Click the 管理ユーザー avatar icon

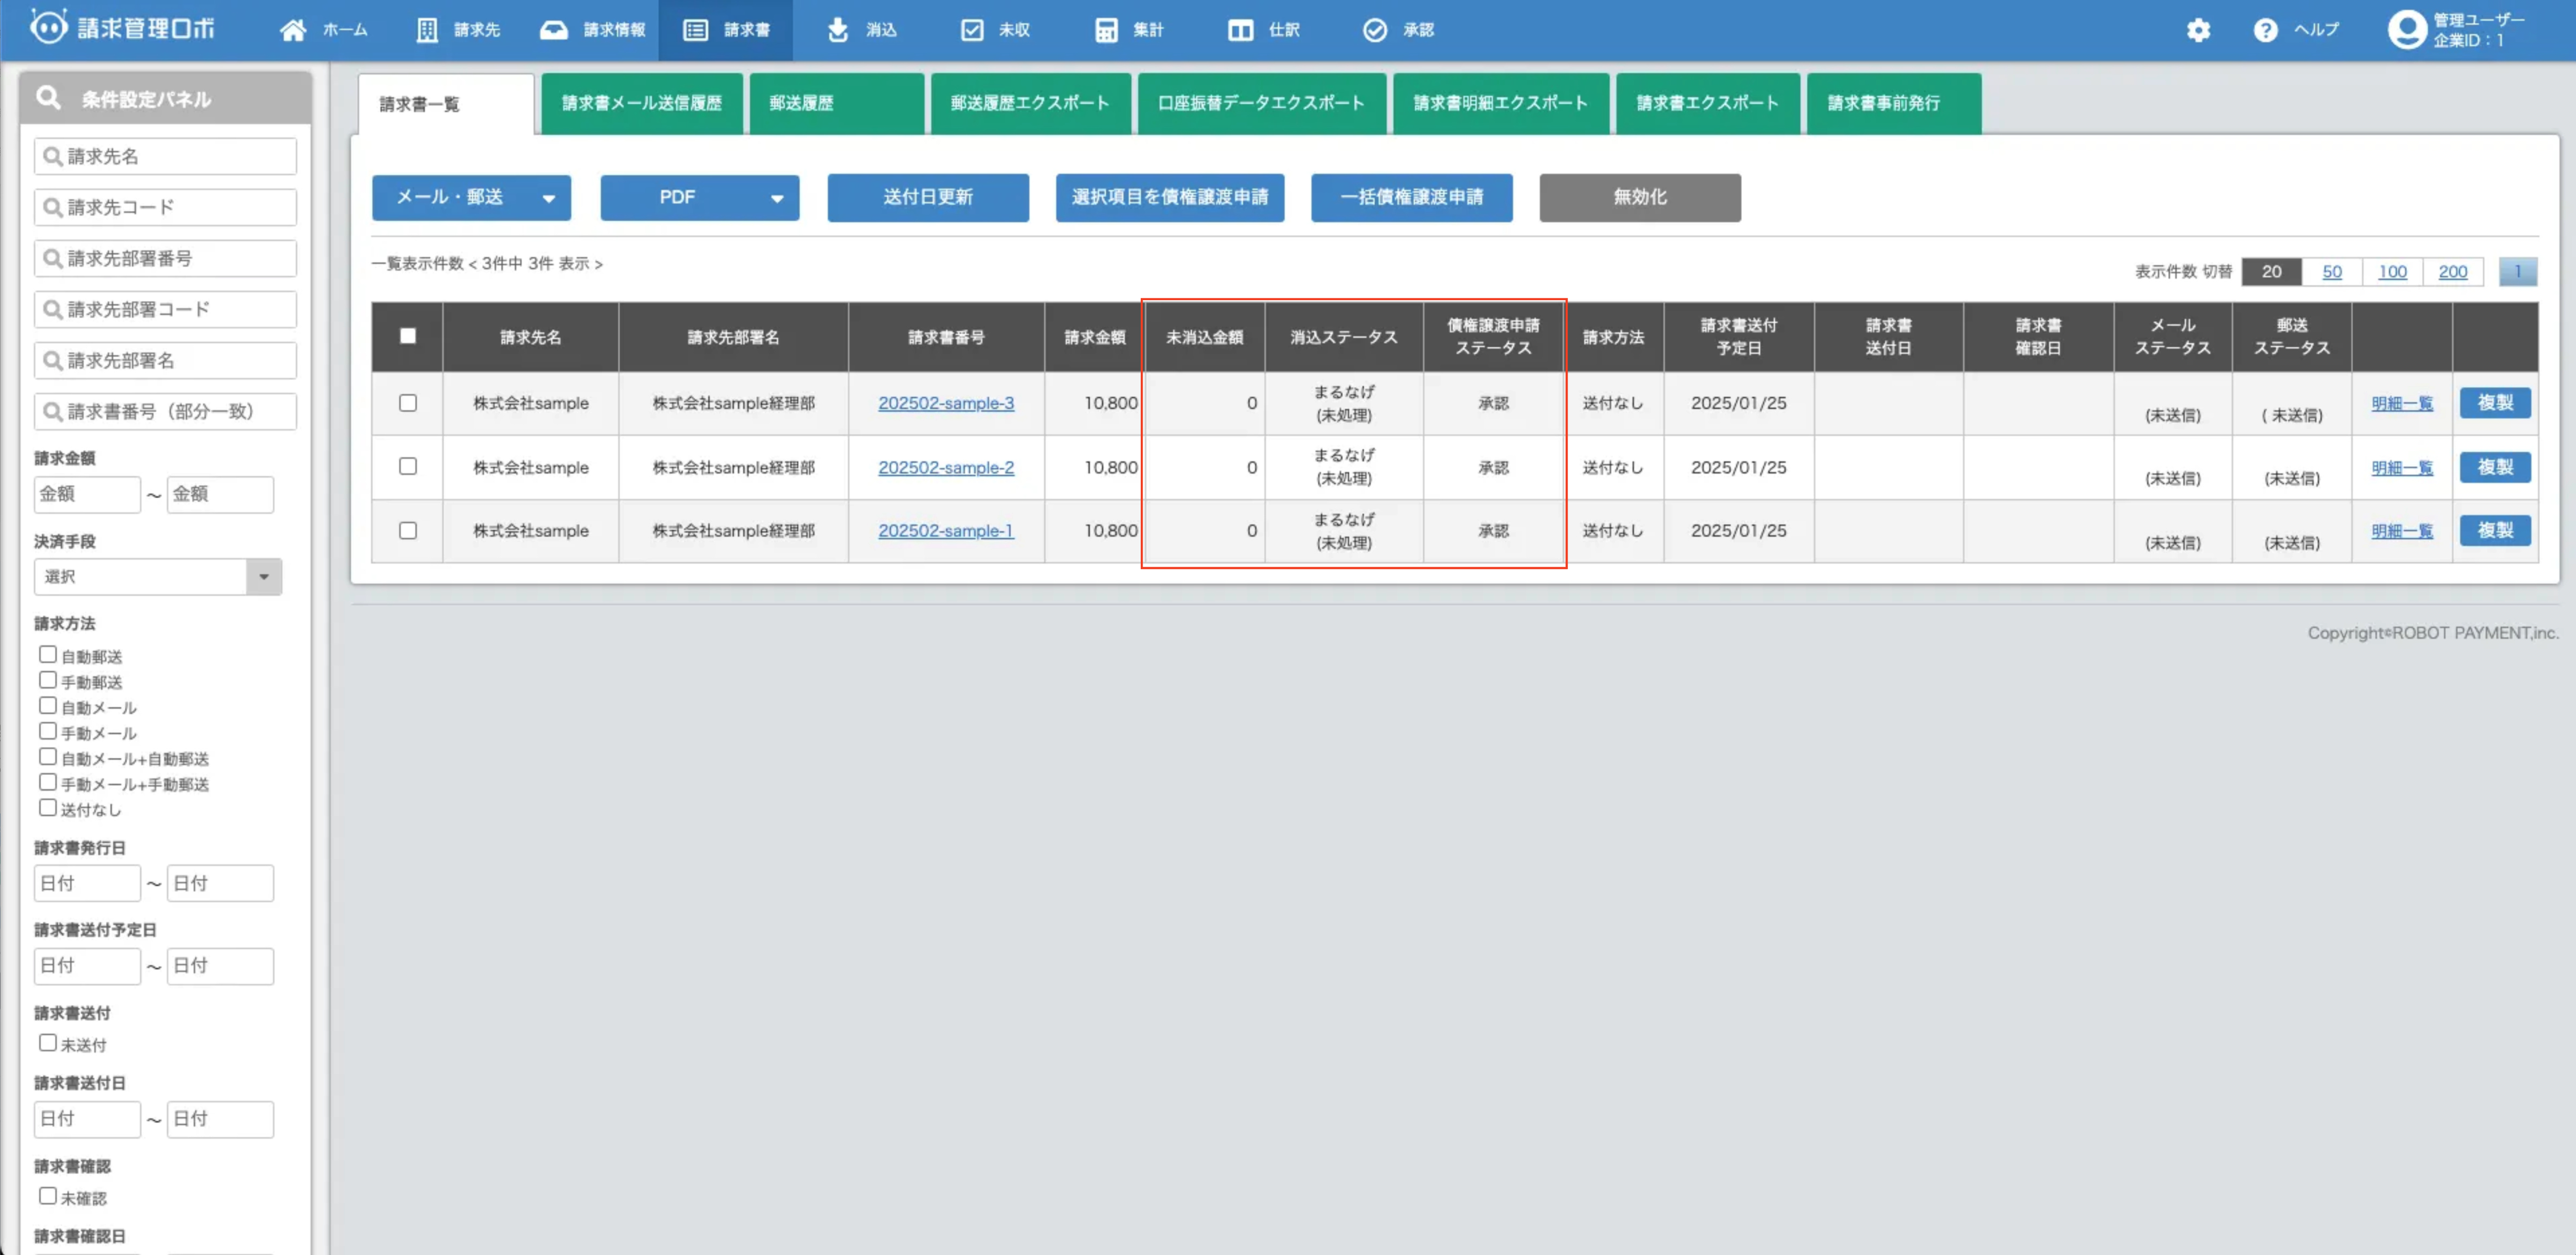[x=2407, y=29]
